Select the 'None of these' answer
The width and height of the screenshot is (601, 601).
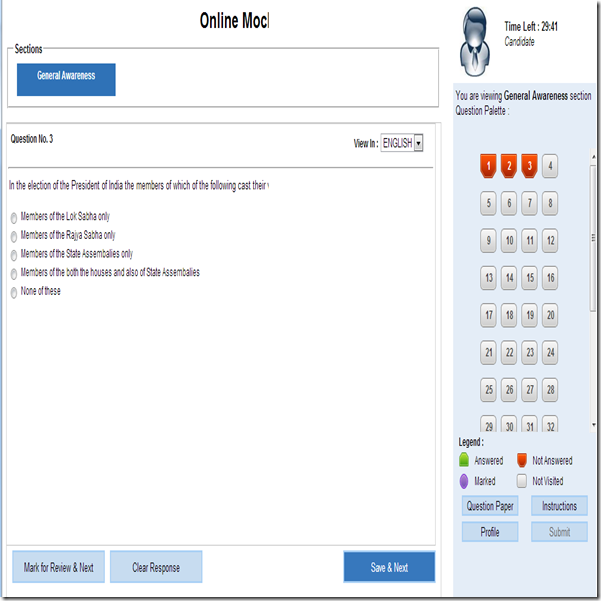click(14, 292)
